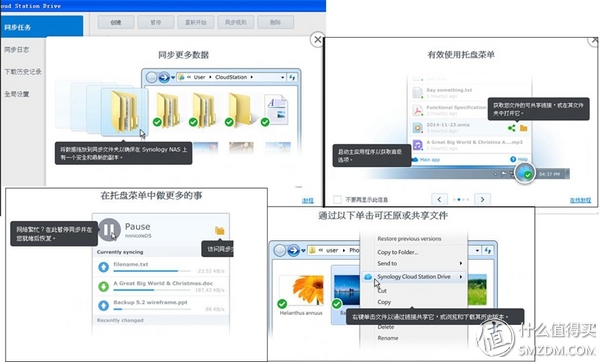Open the CloudStation address bar dropdown arrow

[x=282, y=77]
